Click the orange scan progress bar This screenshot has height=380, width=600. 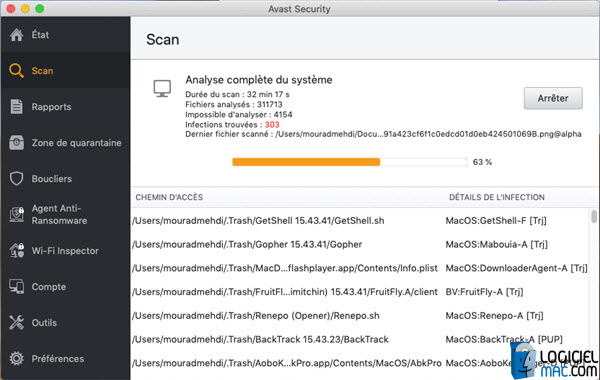pos(349,162)
